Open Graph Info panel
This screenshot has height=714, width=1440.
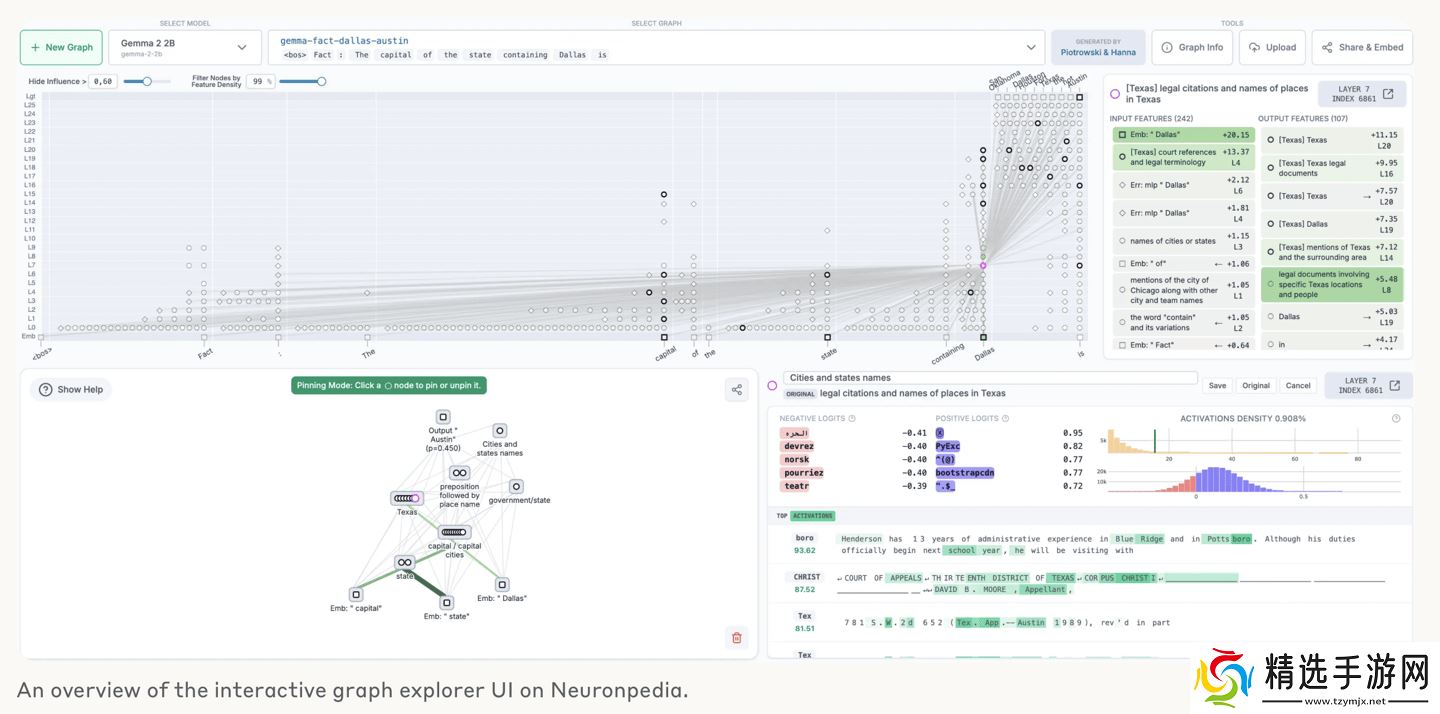point(1191,47)
